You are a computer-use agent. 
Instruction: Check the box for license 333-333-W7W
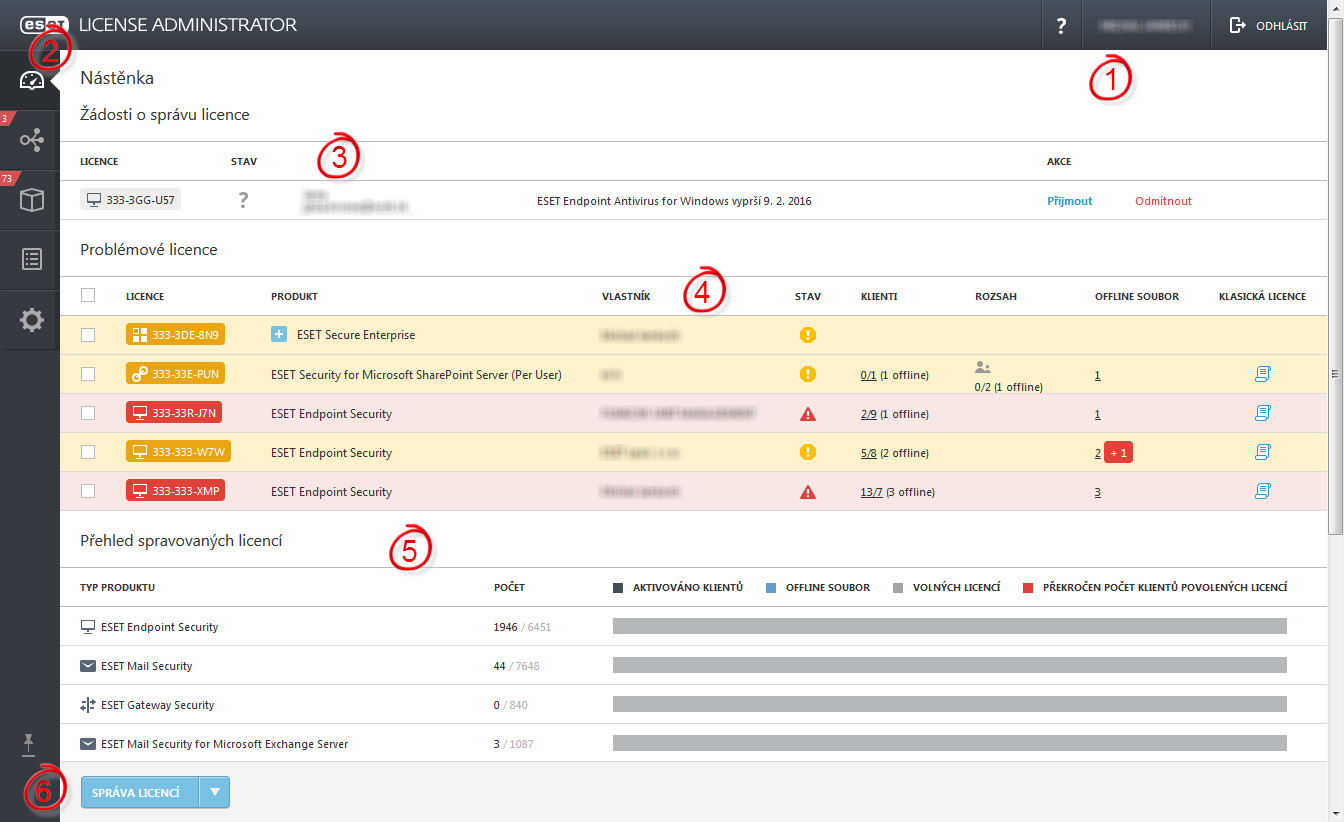(x=88, y=452)
